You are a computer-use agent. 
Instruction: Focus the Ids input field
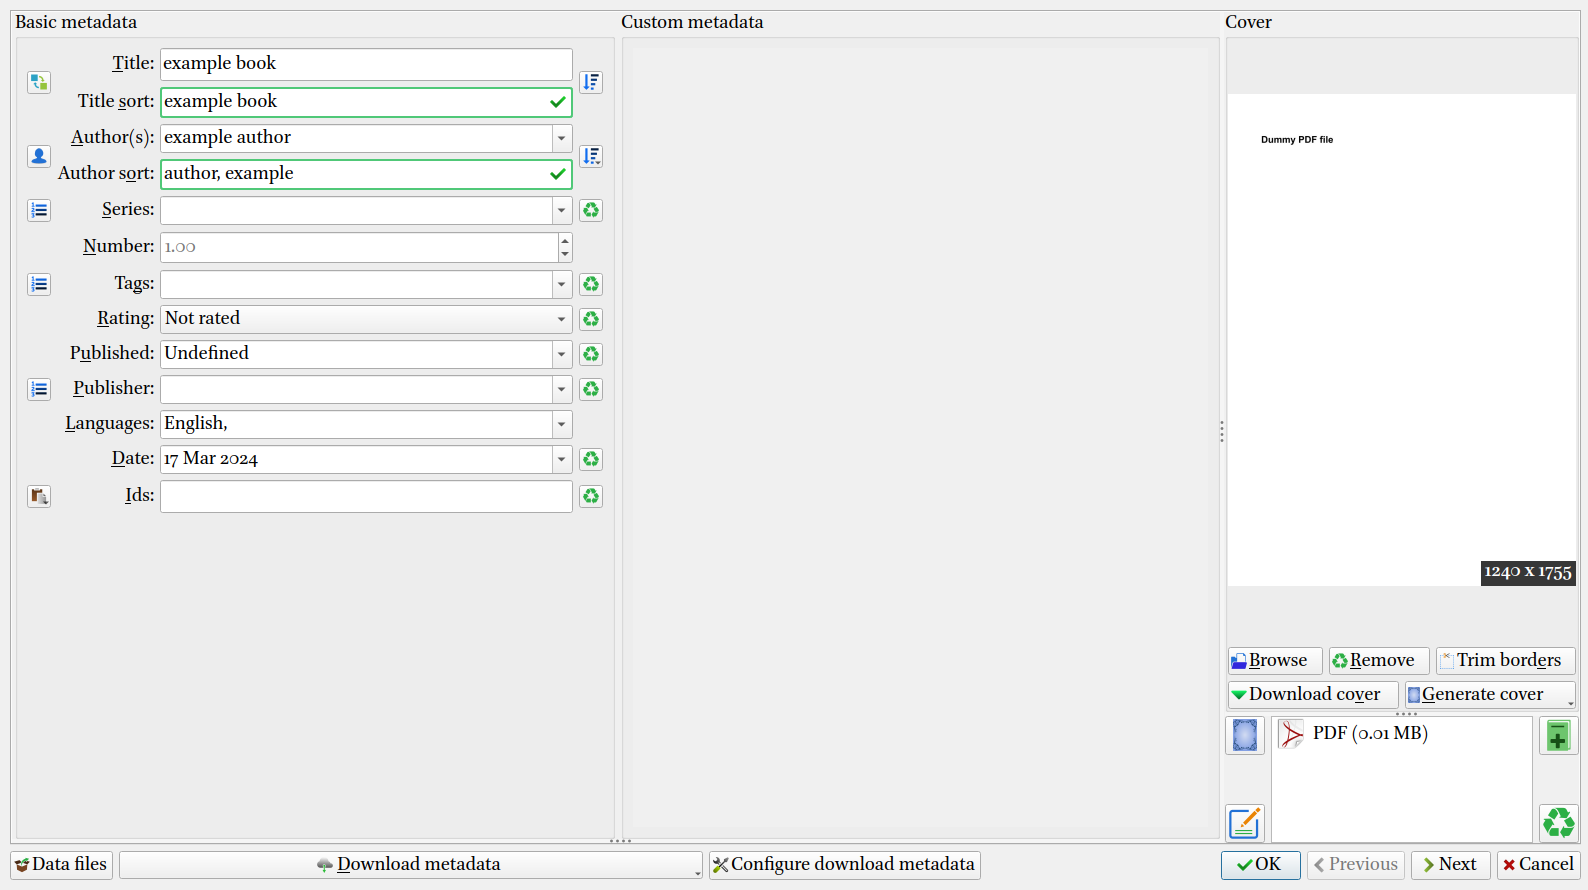click(366, 496)
